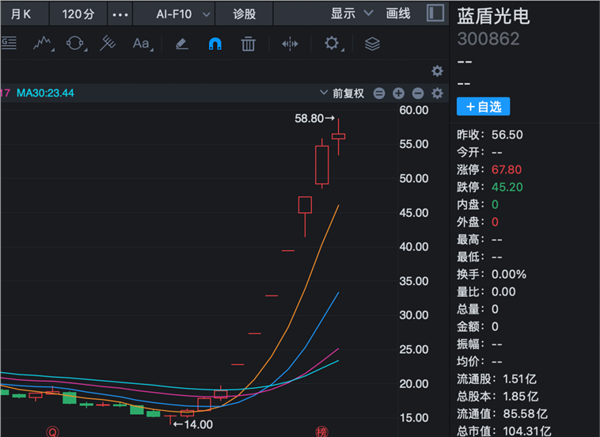
Task: Click the latest candlestick near 58.80
Action: click(339, 136)
